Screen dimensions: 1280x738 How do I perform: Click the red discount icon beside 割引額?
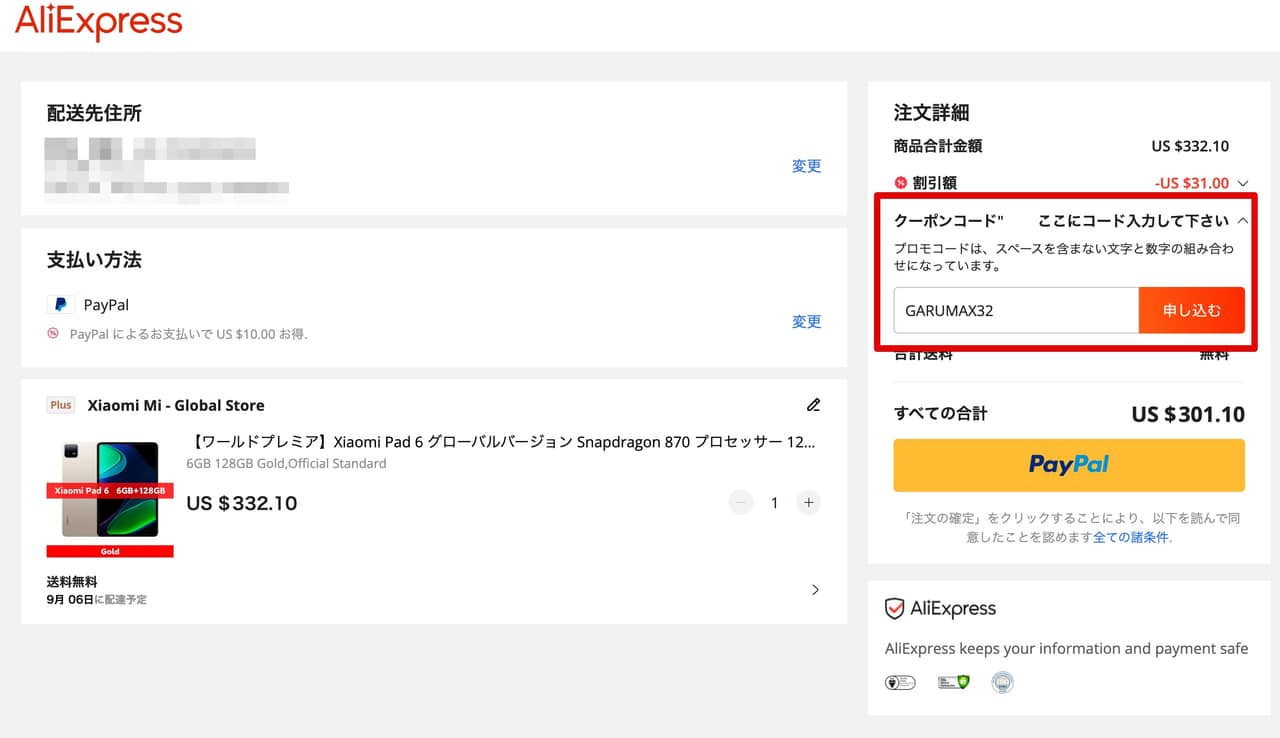[900, 183]
